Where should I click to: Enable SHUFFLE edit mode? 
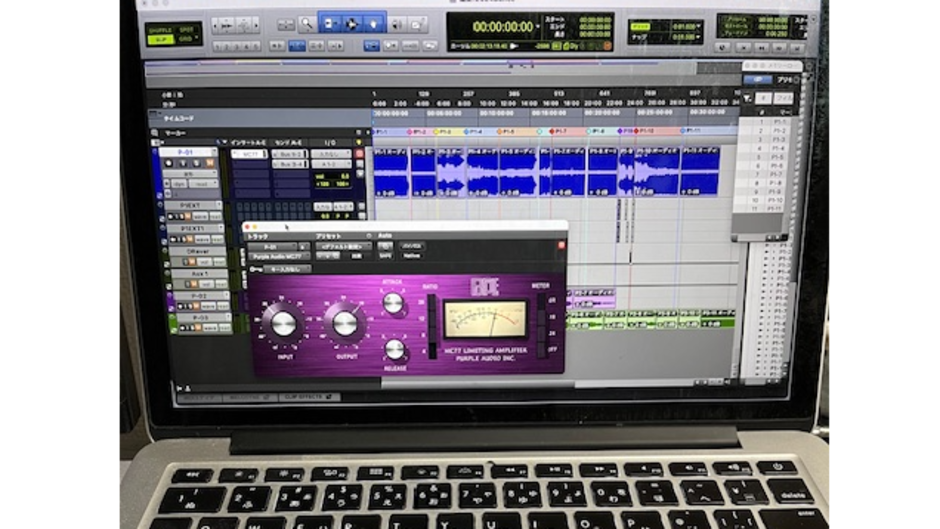[160, 29]
